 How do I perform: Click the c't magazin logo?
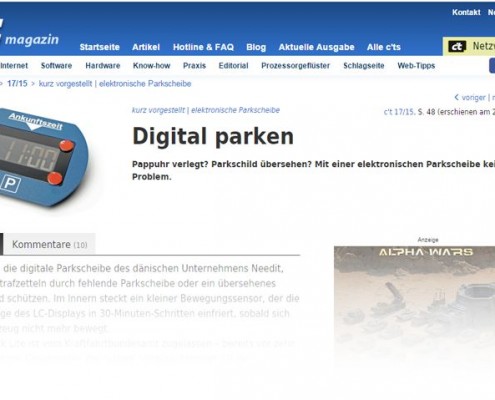click(29, 33)
